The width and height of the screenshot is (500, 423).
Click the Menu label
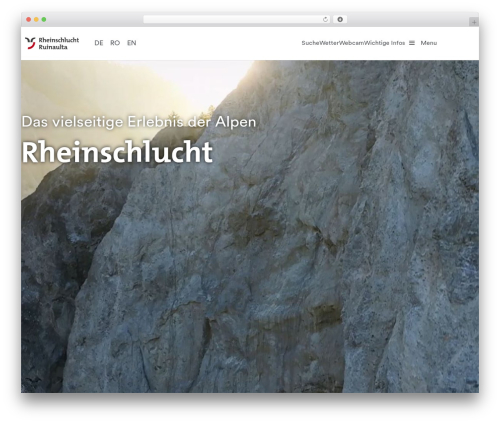click(429, 43)
